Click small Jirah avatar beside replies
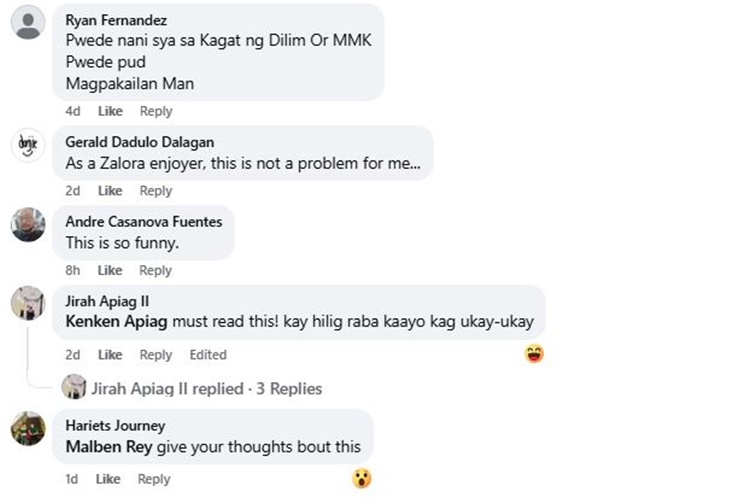750x497 pixels. [74, 387]
